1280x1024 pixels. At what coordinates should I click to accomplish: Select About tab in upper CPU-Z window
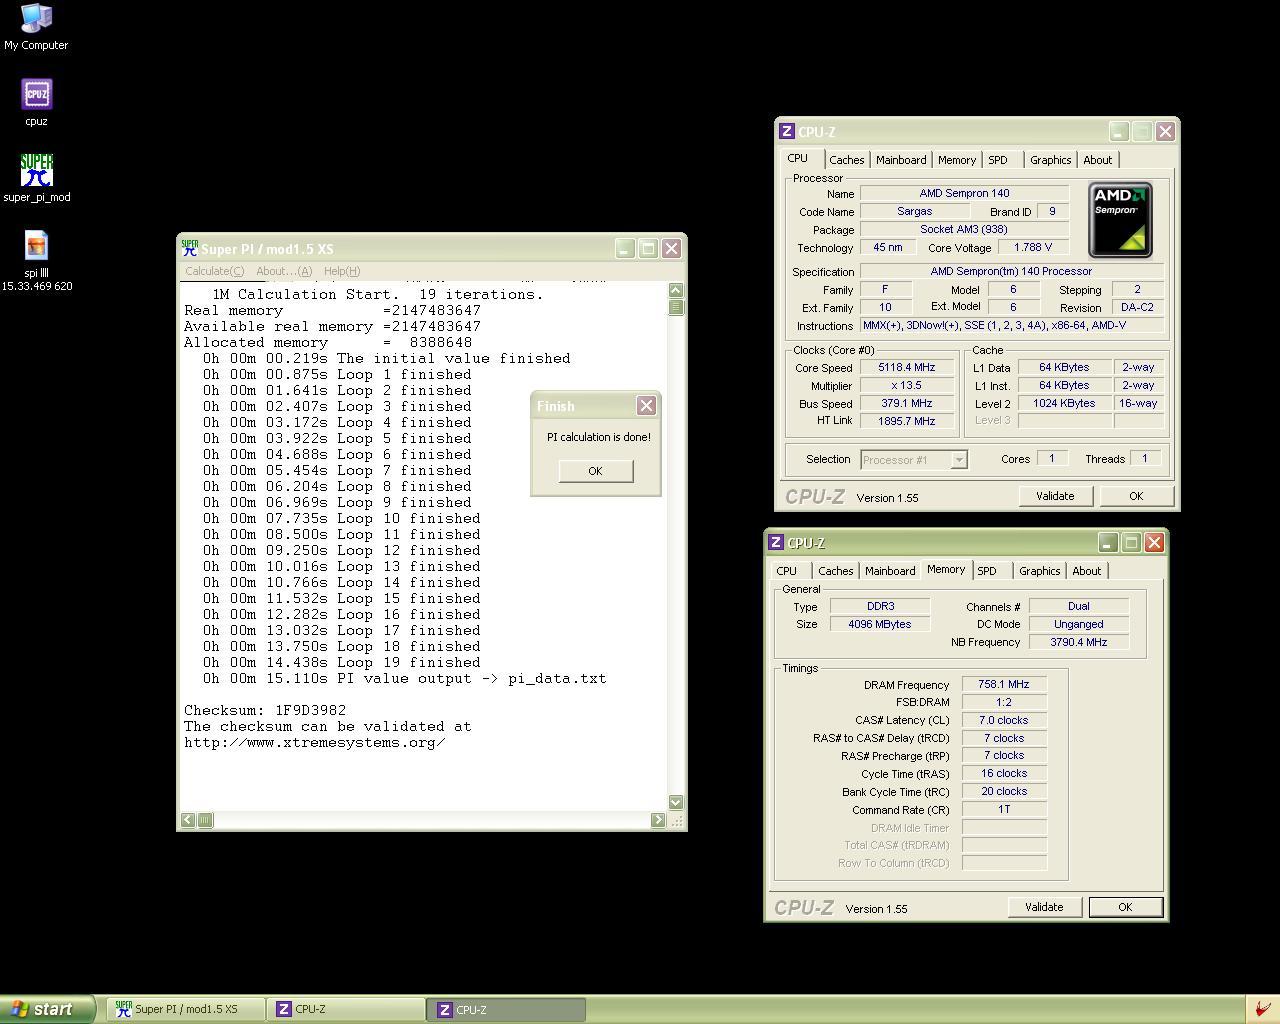click(1097, 160)
